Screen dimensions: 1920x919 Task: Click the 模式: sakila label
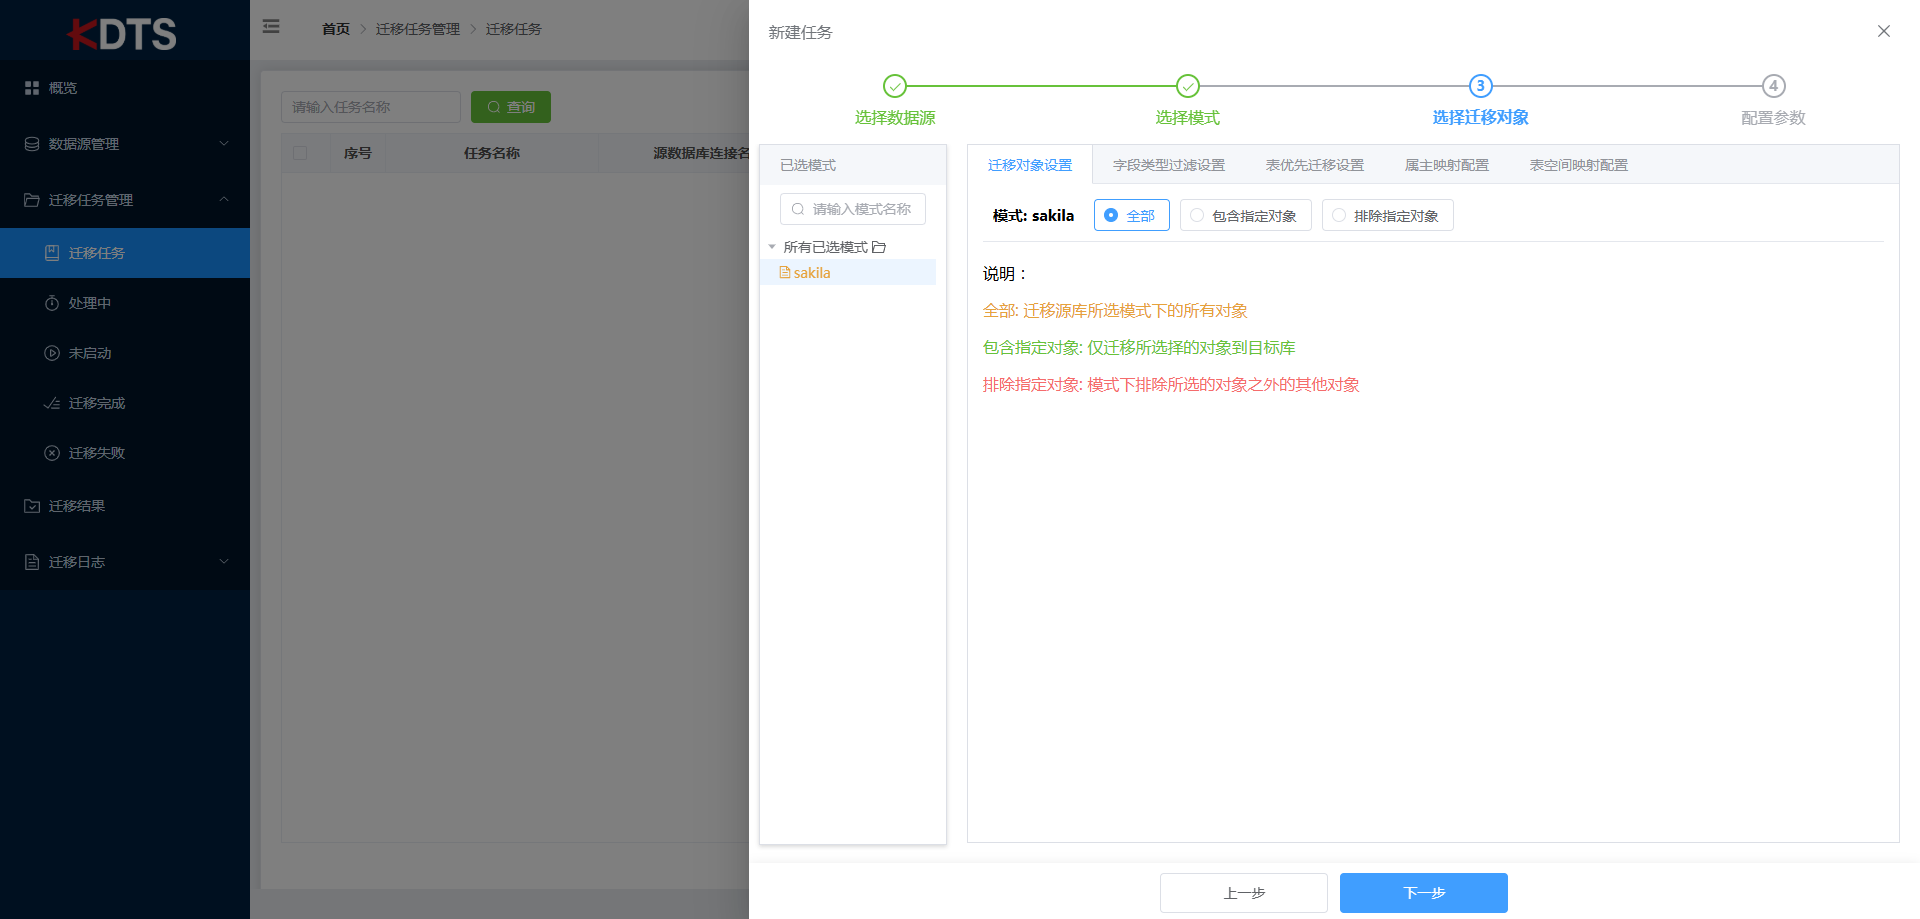pyautogui.click(x=1033, y=215)
